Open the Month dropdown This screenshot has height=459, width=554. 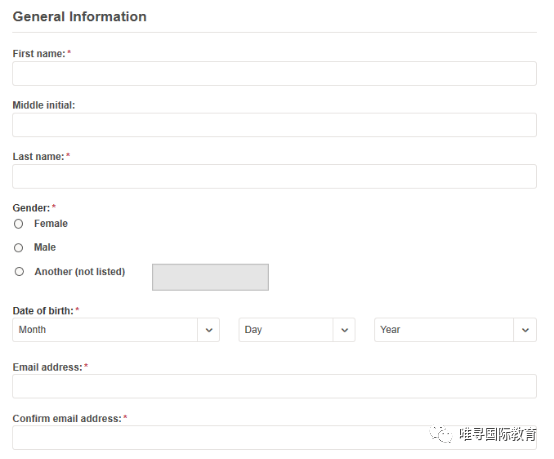[116, 330]
